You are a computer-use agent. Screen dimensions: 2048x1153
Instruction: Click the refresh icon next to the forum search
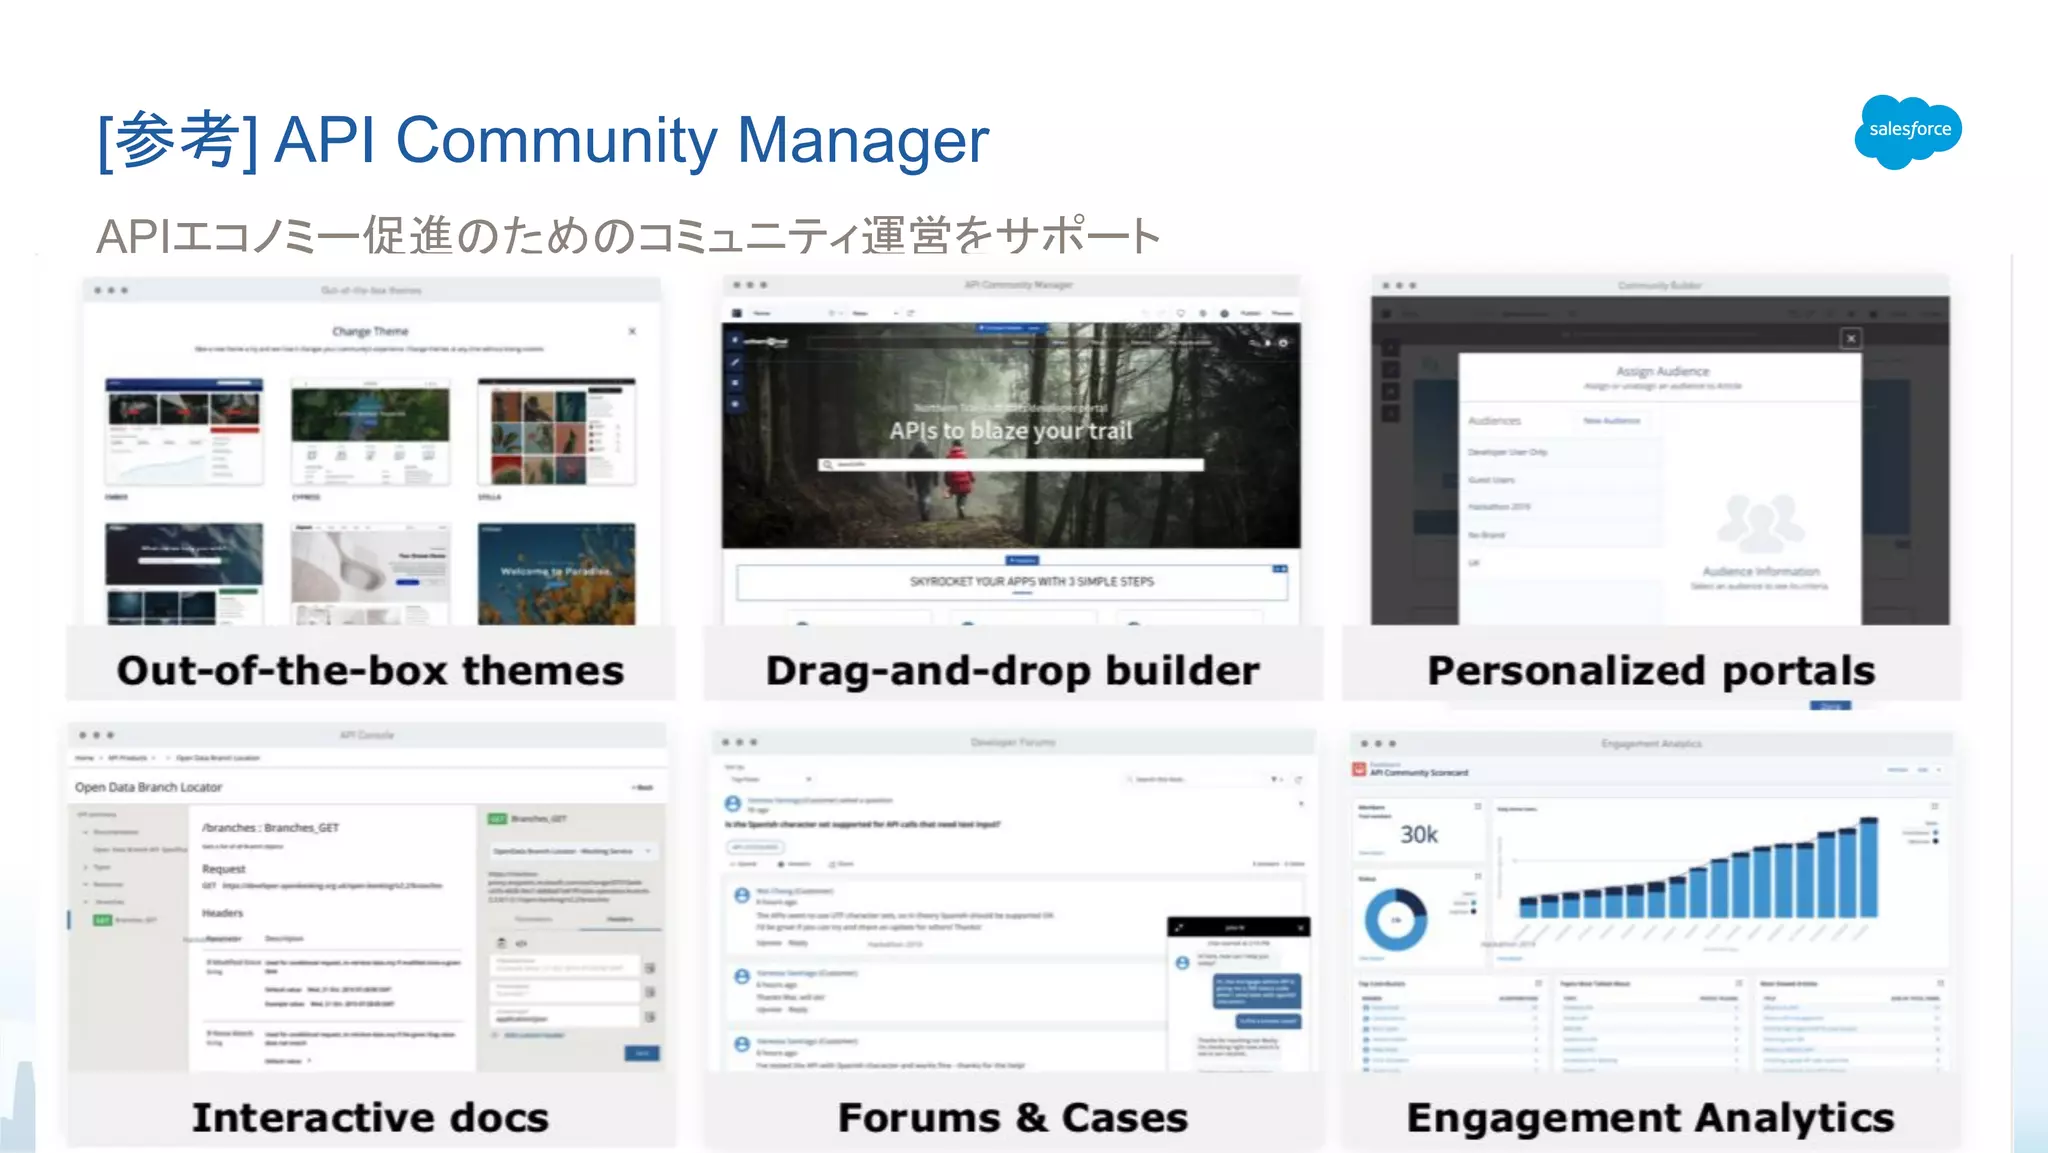1299,779
